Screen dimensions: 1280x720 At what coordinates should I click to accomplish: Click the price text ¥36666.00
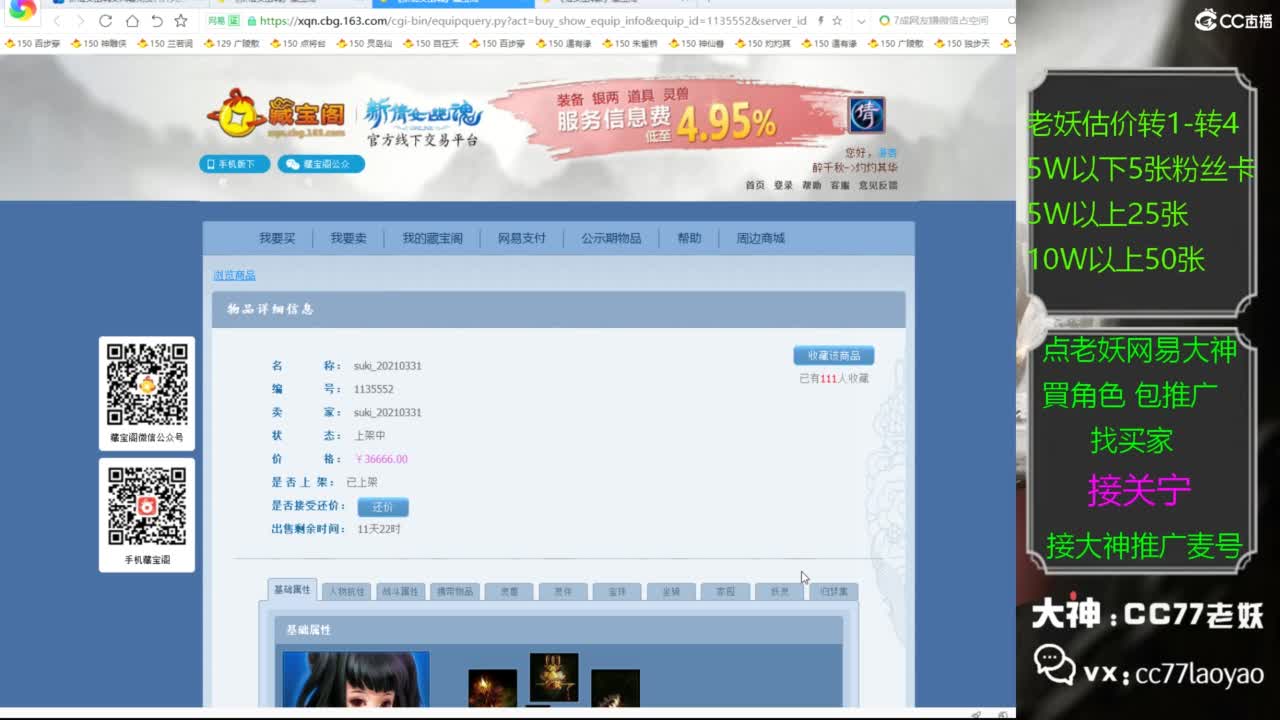pos(381,459)
